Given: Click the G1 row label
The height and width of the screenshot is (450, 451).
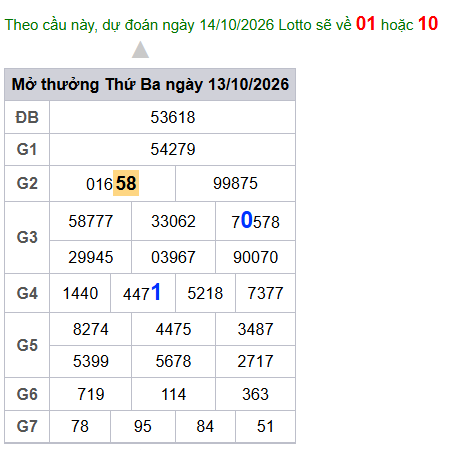Looking at the screenshot, I should [x=27, y=149].
